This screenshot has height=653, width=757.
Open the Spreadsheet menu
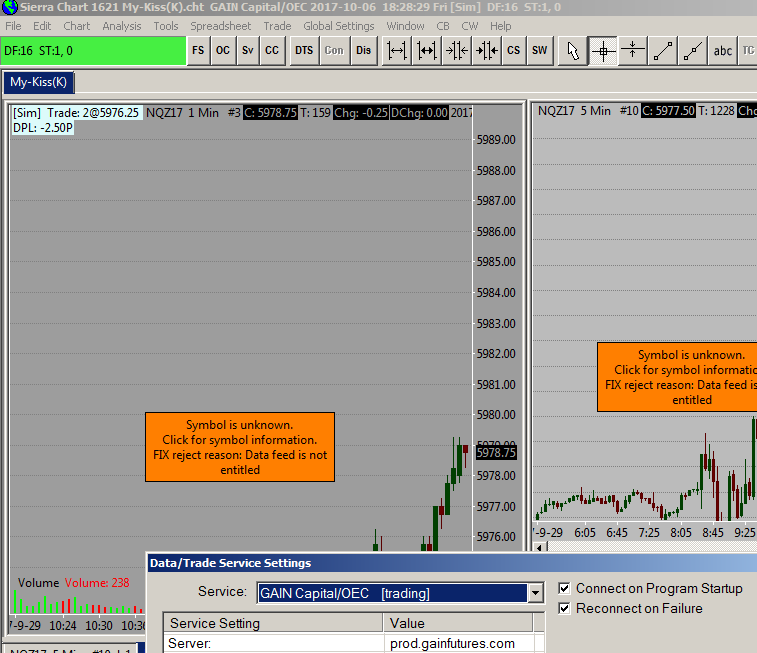(221, 26)
